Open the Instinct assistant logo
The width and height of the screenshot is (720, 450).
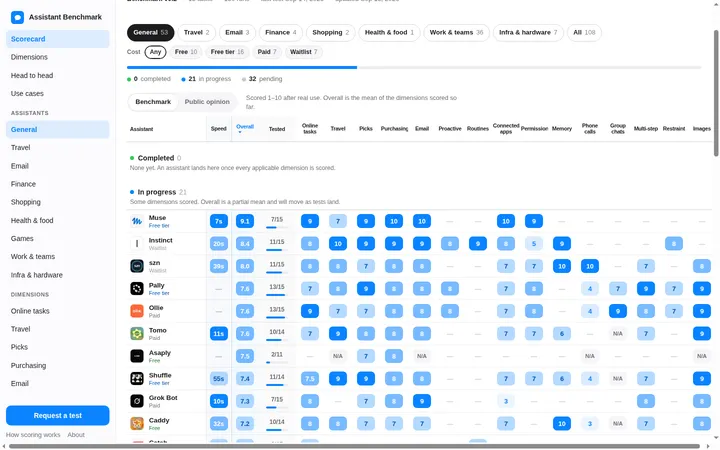[x=137, y=244]
